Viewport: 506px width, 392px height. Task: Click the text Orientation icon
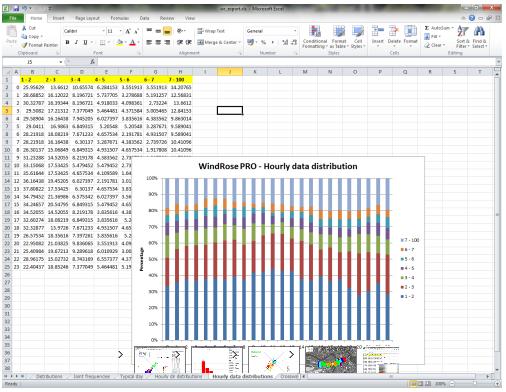[180, 31]
